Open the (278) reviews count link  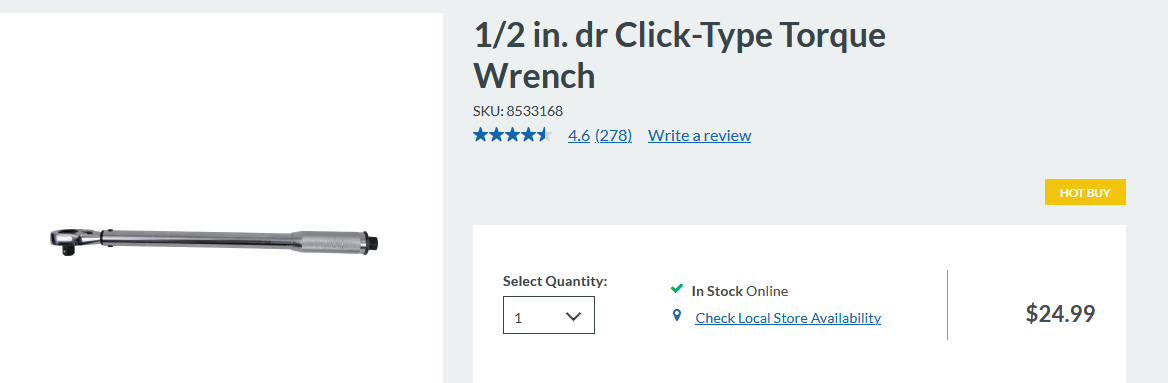613,136
